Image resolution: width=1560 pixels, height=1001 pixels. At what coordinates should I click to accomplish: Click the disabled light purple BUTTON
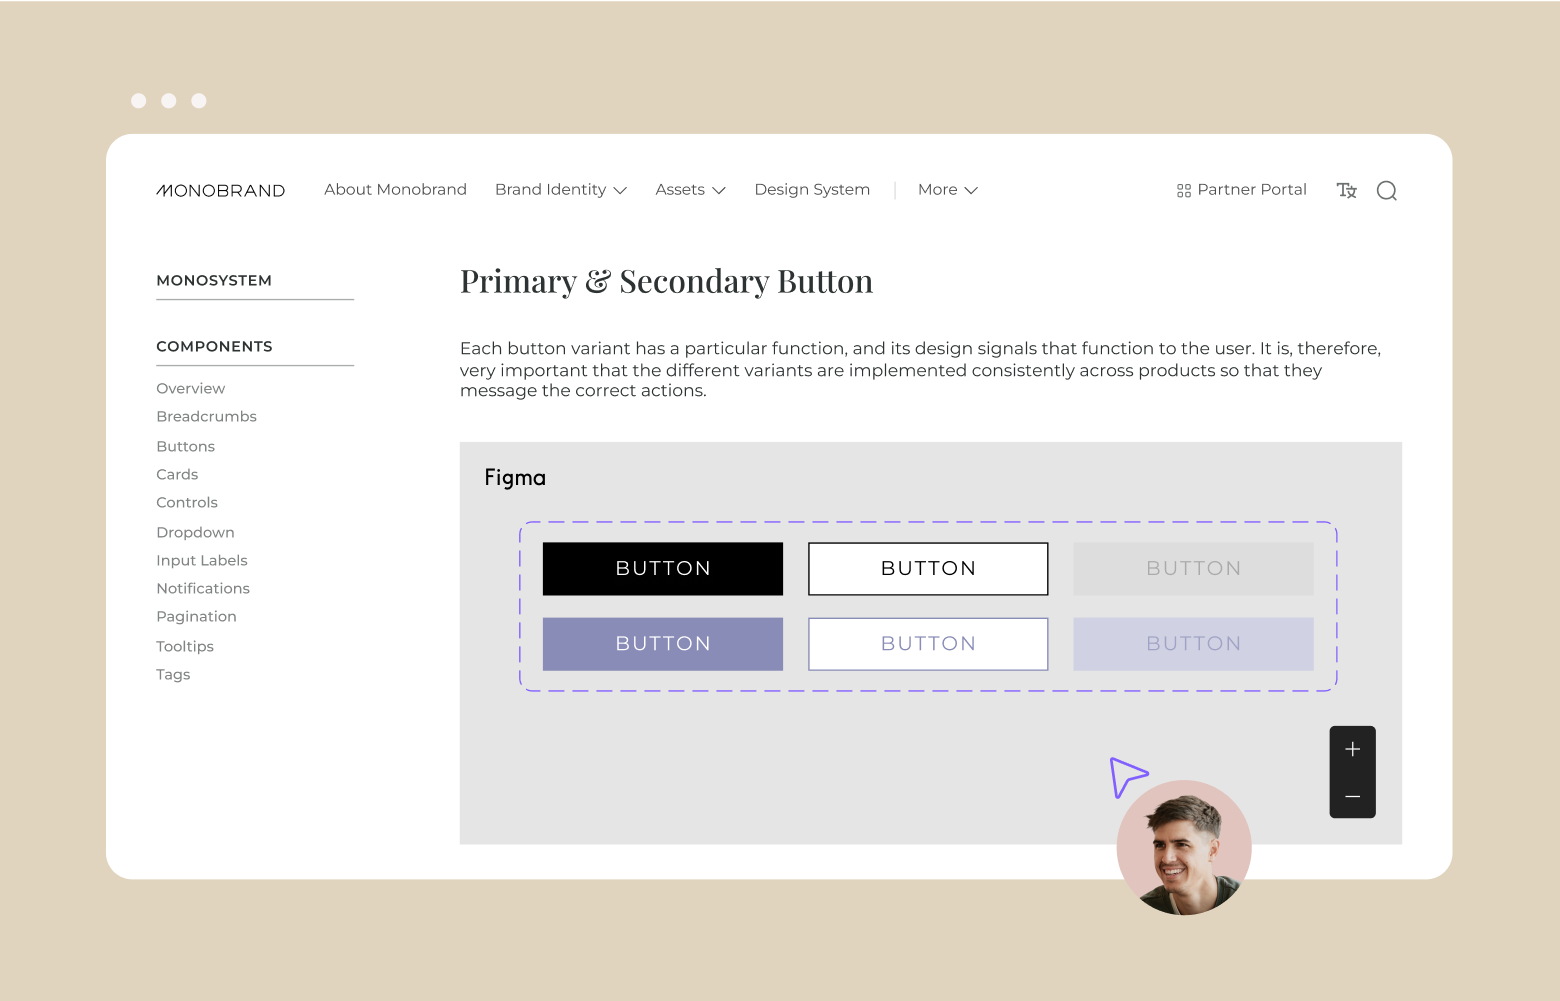(x=1193, y=644)
